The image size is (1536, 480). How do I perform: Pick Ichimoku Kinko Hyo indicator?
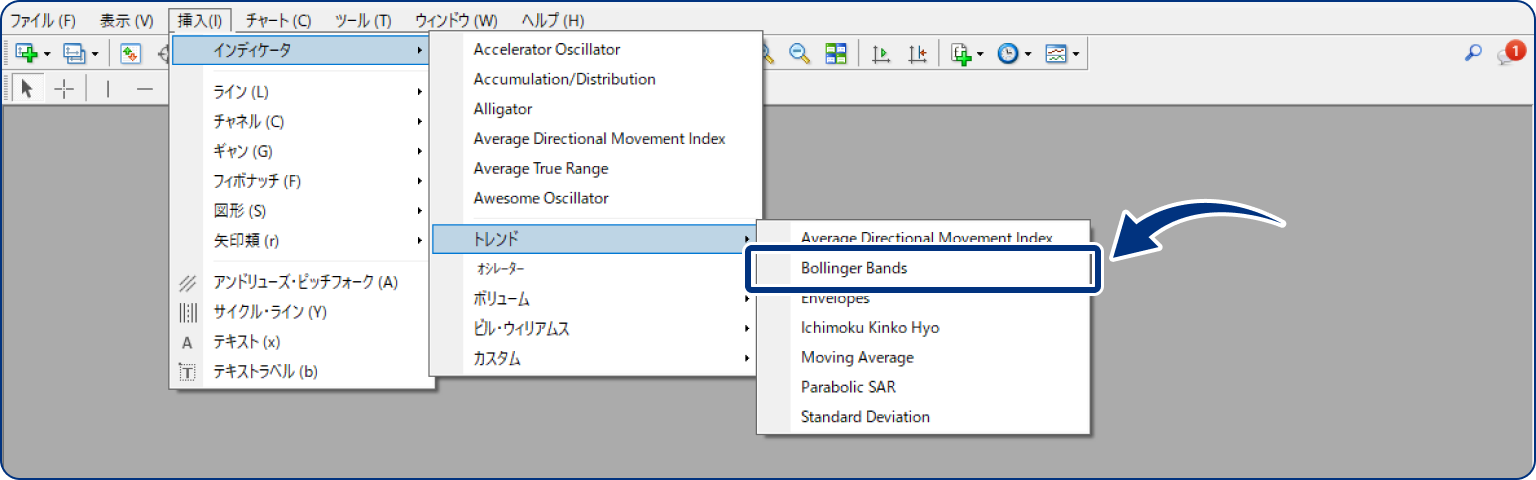(870, 327)
